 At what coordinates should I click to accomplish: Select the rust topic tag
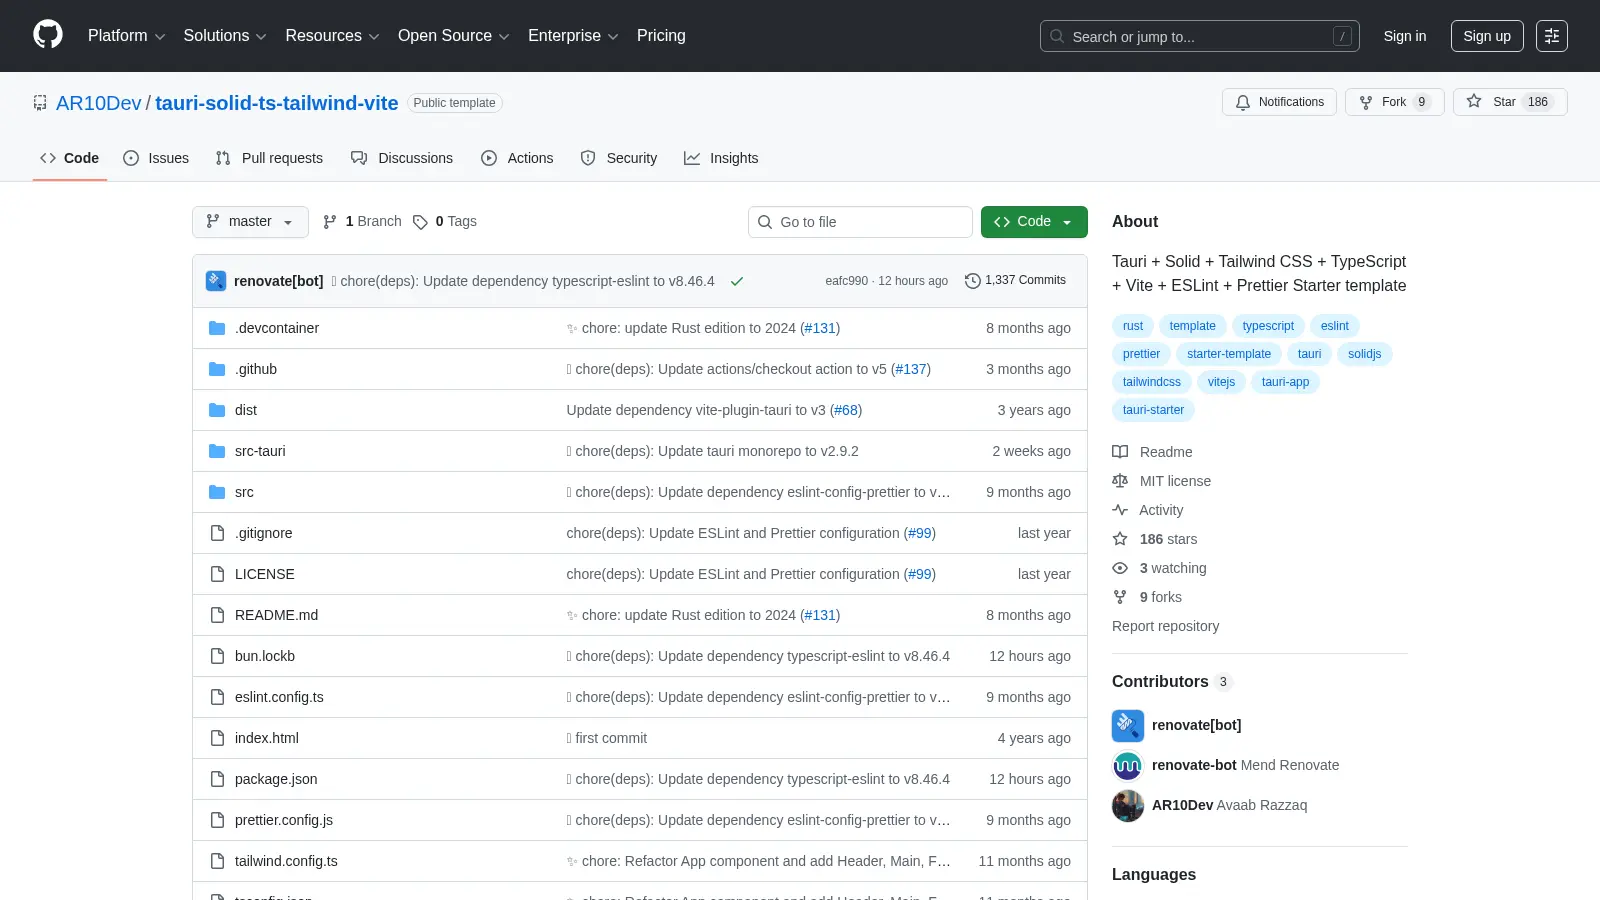[x=1133, y=326]
